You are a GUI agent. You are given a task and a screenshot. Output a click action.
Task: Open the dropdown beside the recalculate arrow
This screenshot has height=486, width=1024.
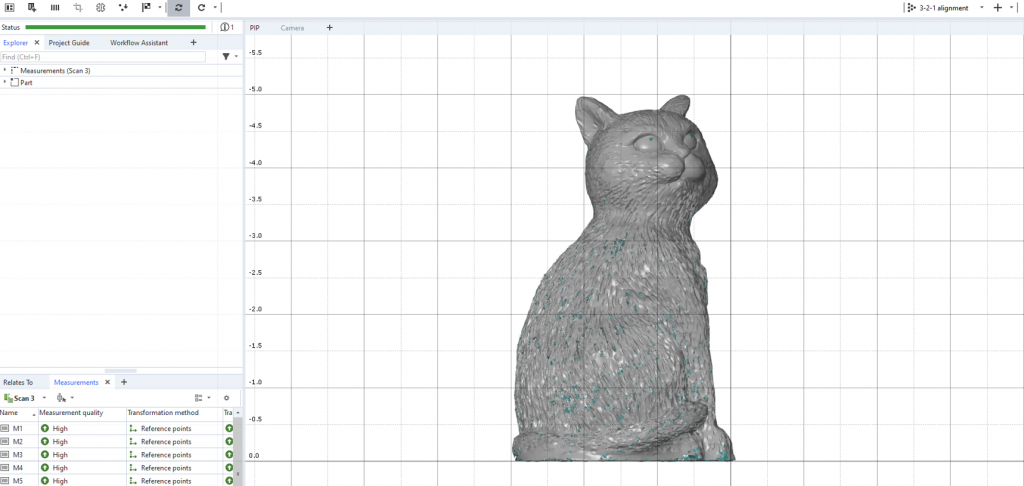[x=214, y=8]
